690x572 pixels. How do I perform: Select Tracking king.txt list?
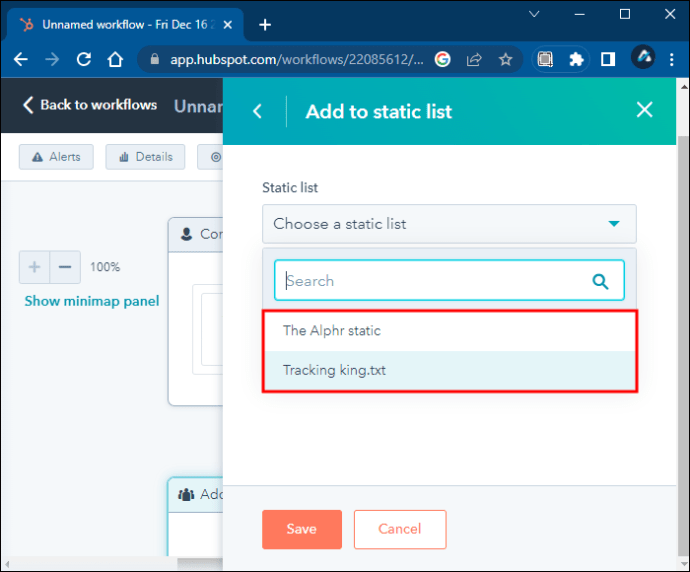[449, 370]
